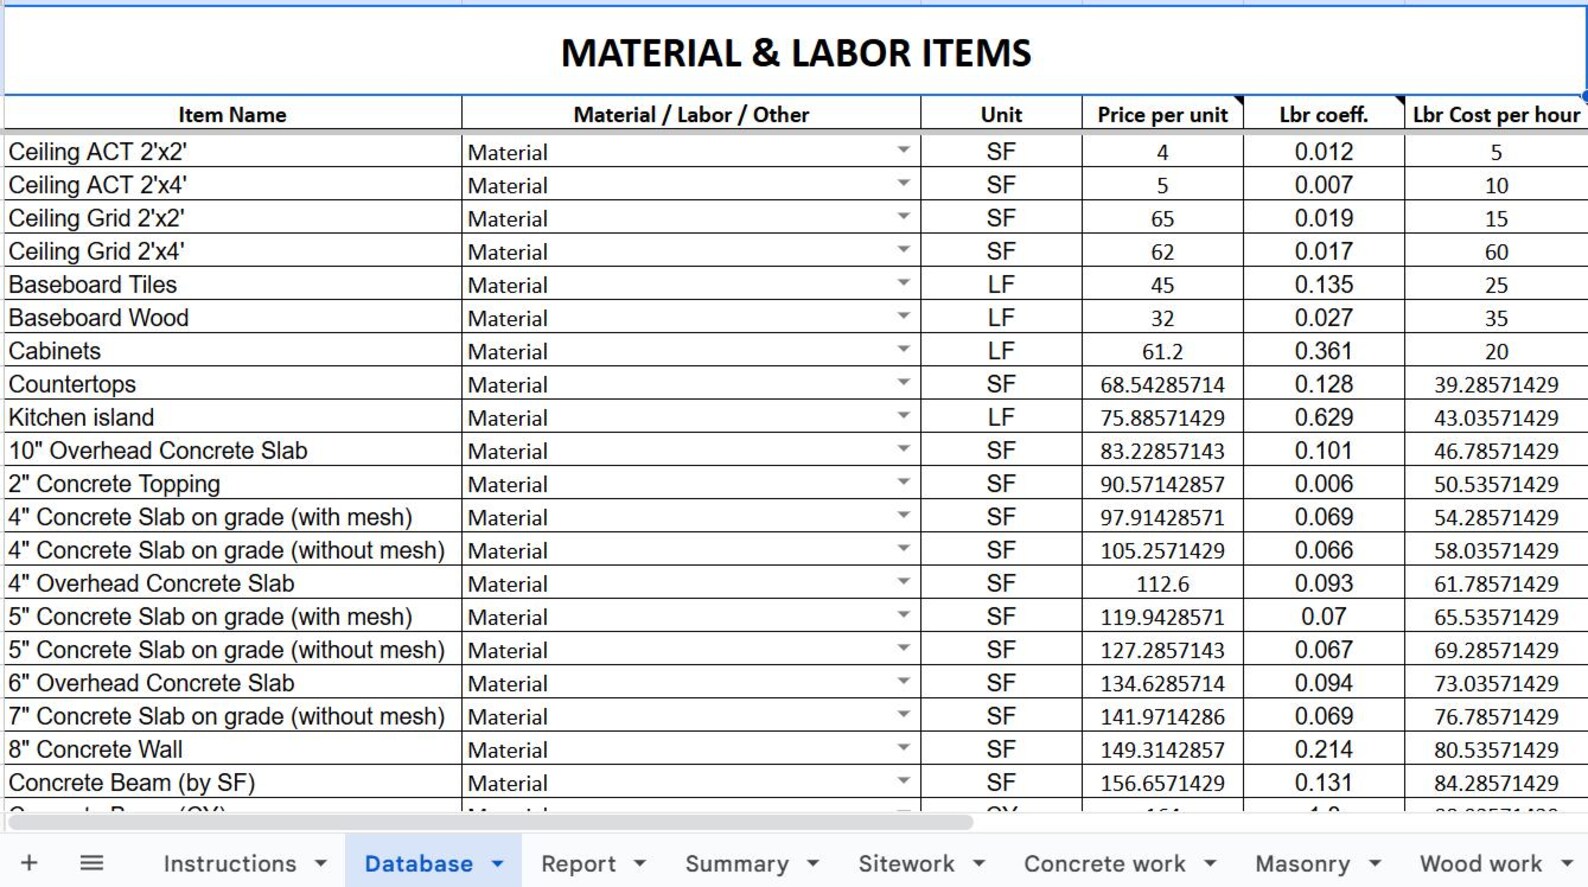Click the horizontal scrollbar thumb
This screenshot has width=1588, height=887.
(x=490, y=822)
